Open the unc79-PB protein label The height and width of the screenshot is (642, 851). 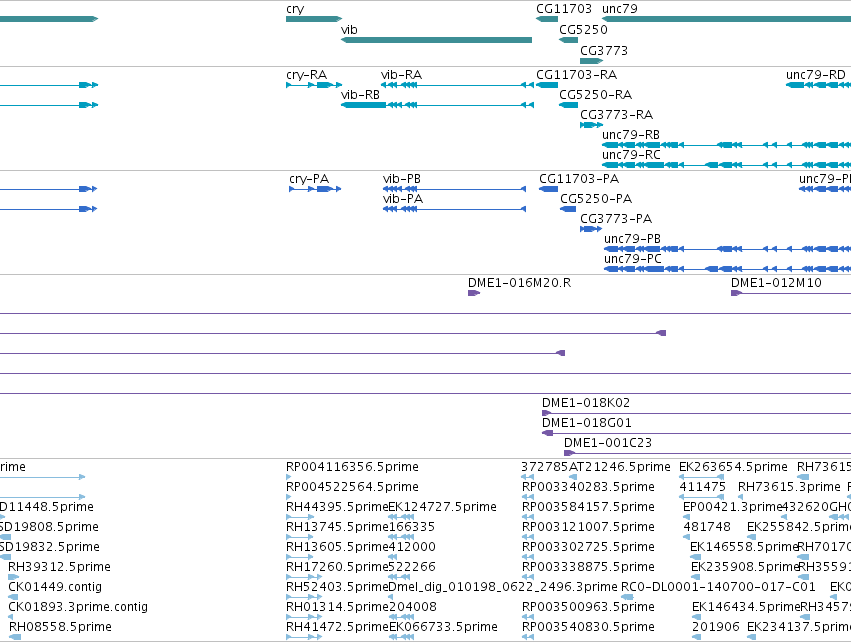[x=632, y=239]
